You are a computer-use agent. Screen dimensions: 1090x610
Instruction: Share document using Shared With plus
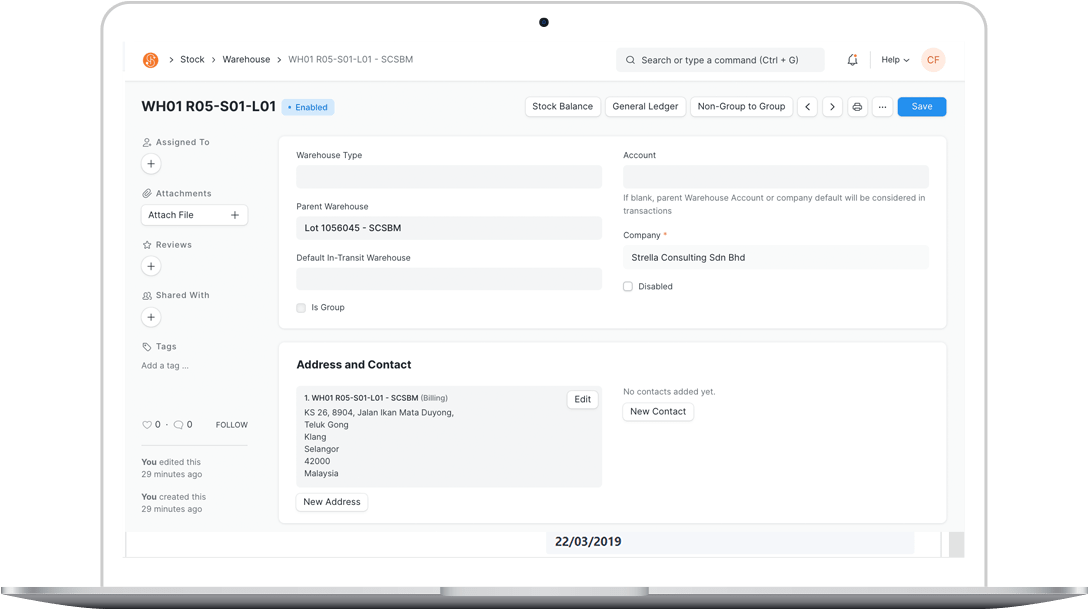coord(151,317)
